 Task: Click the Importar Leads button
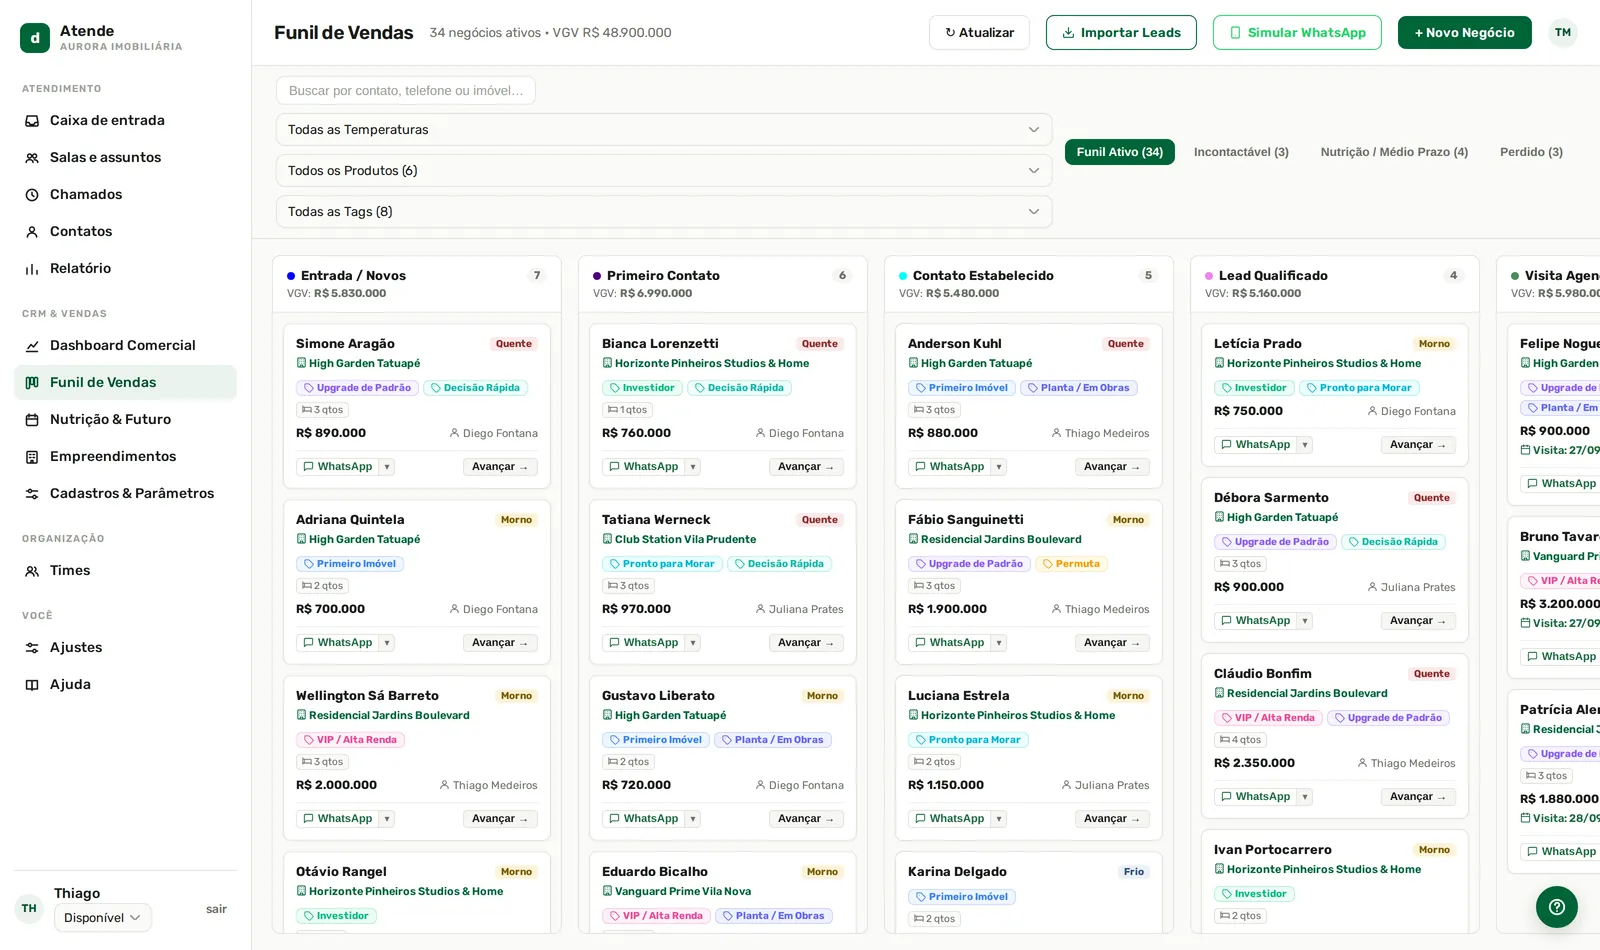[1121, 33]
